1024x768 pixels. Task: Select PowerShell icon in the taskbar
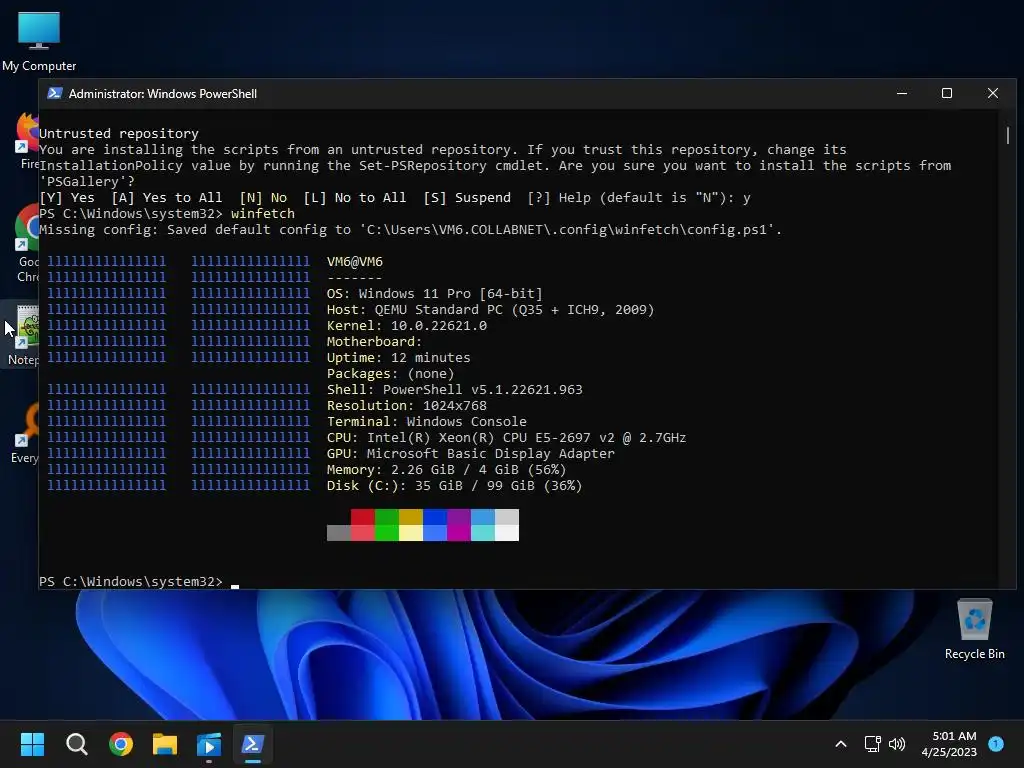click(253, 744)
